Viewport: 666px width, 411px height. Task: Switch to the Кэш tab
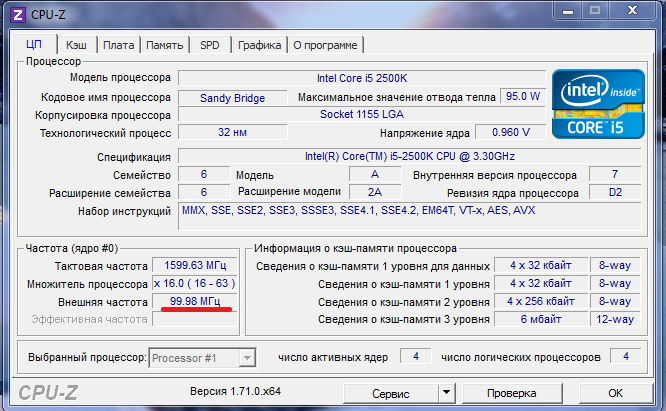(x=76, y=45)
